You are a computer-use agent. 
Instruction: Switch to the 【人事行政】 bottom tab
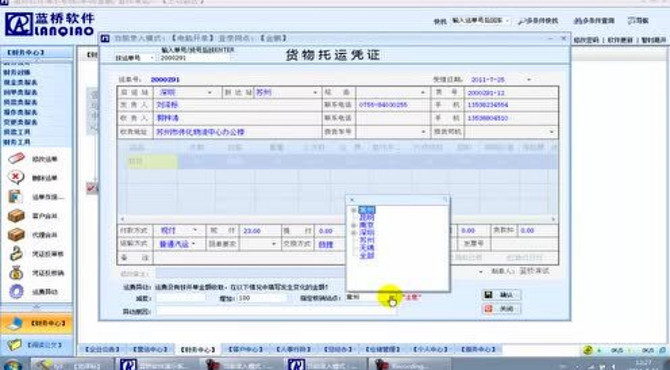tap(293, 349)
